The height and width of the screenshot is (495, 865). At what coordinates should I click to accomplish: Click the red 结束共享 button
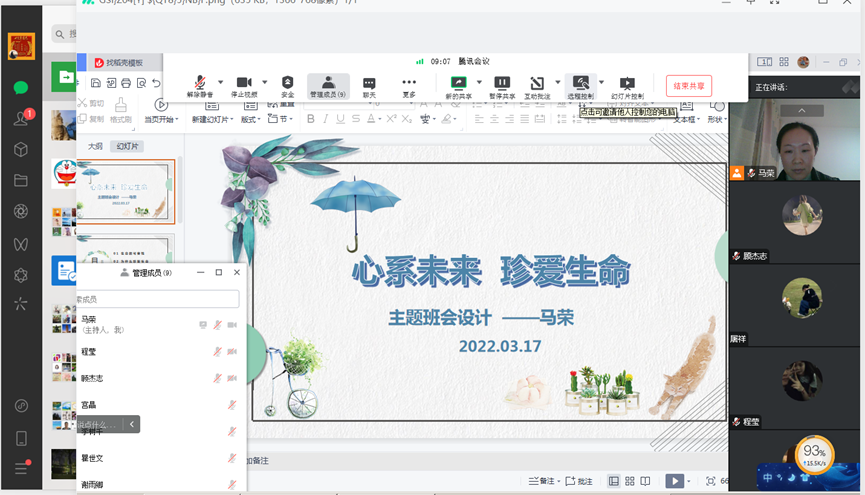pos(689,86)
